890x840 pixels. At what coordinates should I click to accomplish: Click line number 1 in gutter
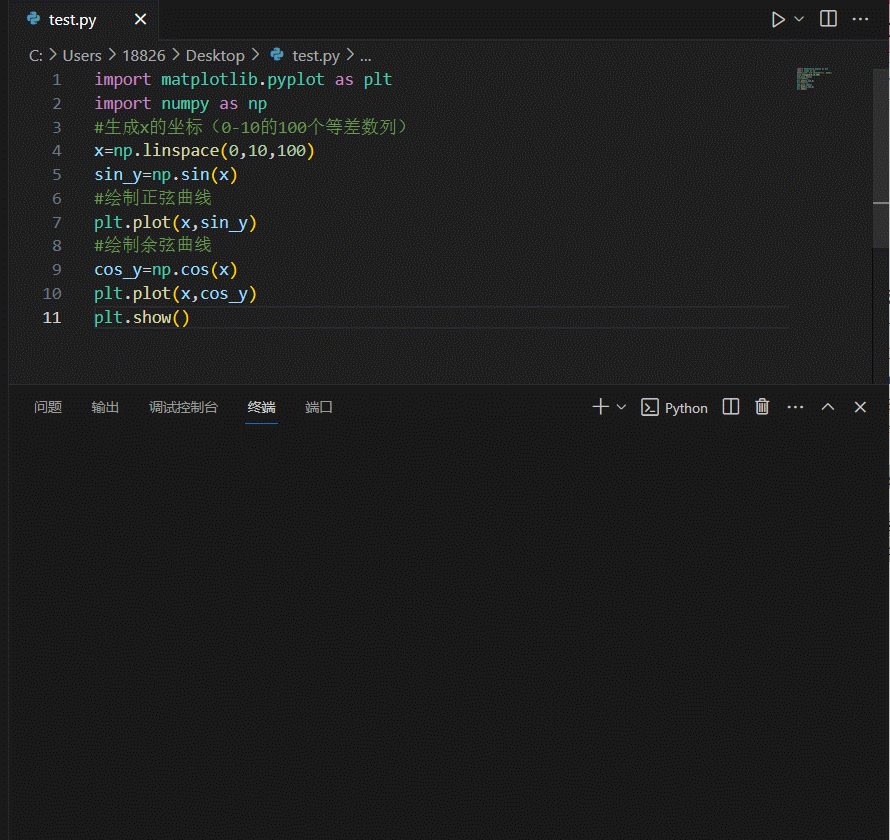click(57, 79)
